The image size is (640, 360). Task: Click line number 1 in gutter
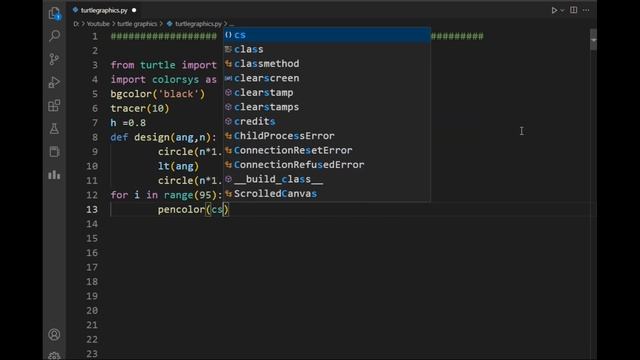coord(95,36)
